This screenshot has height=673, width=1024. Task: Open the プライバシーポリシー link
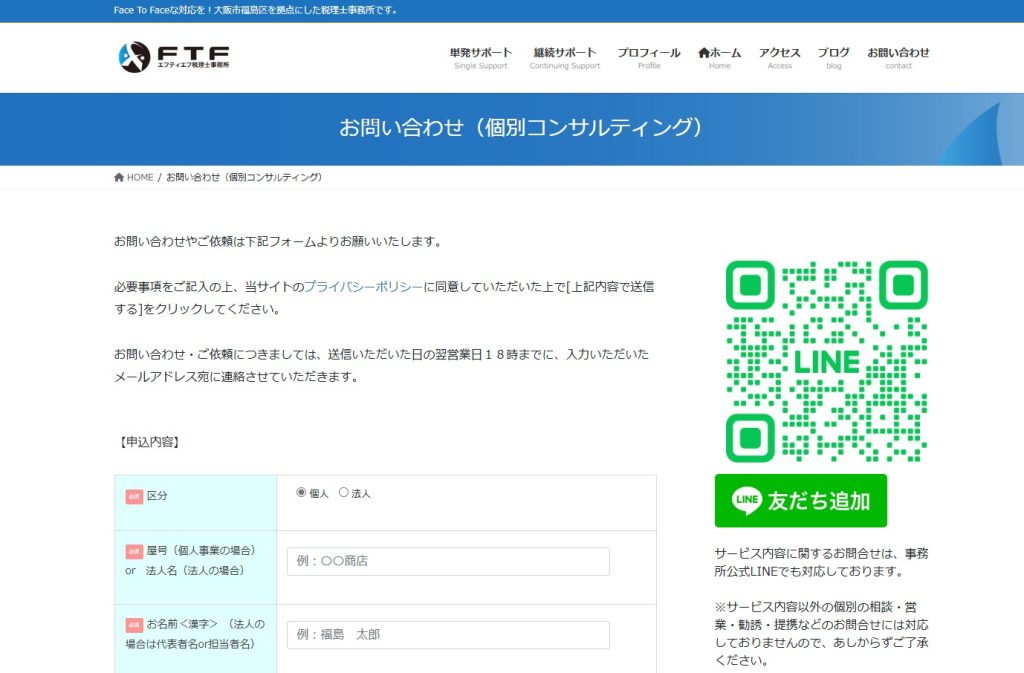coord(364,287)
